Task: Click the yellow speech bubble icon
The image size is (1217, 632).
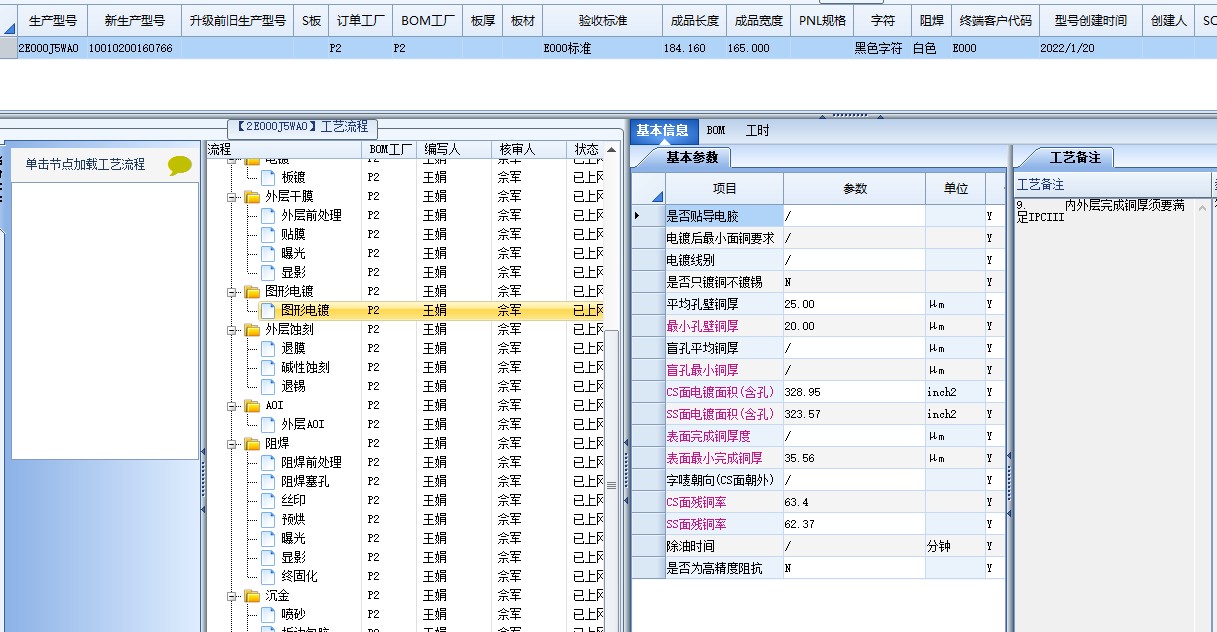Action: click(179, 165)
